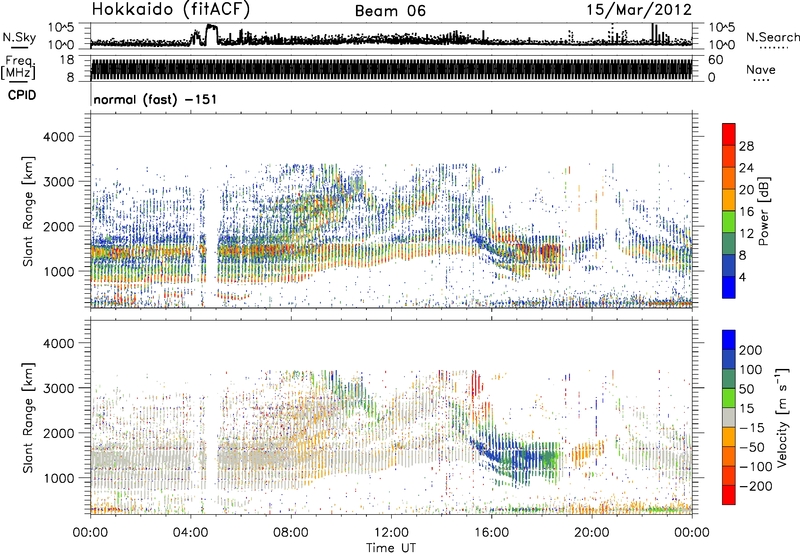
Task: Click the 3000 tick on the velocity panel
Action: point(58,388)
